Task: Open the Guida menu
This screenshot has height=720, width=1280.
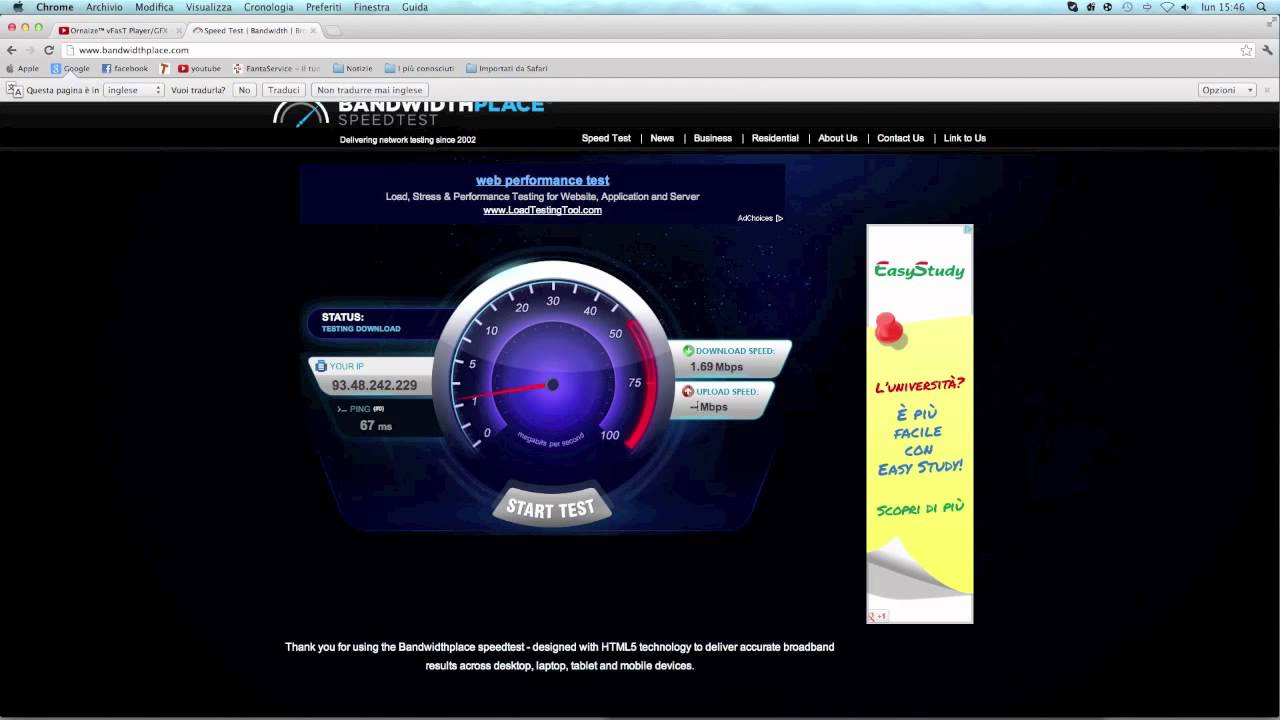Action: tap(415, 7)
